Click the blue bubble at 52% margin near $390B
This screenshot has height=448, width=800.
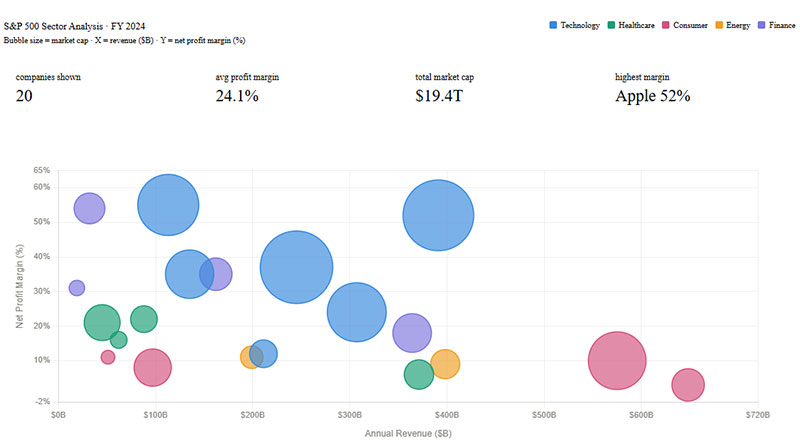point(438,215)
